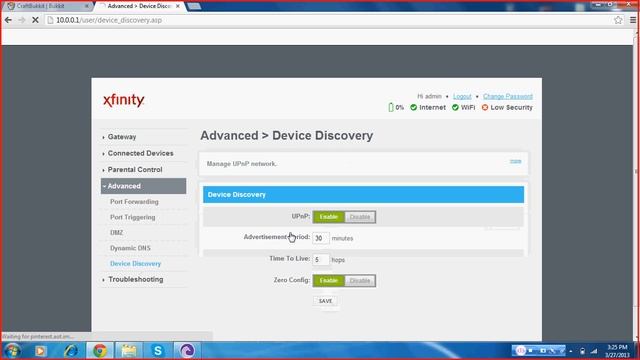Close the CraftBukkit browser tab
Viewport: 640px width, 360px height.
(87, 6)
